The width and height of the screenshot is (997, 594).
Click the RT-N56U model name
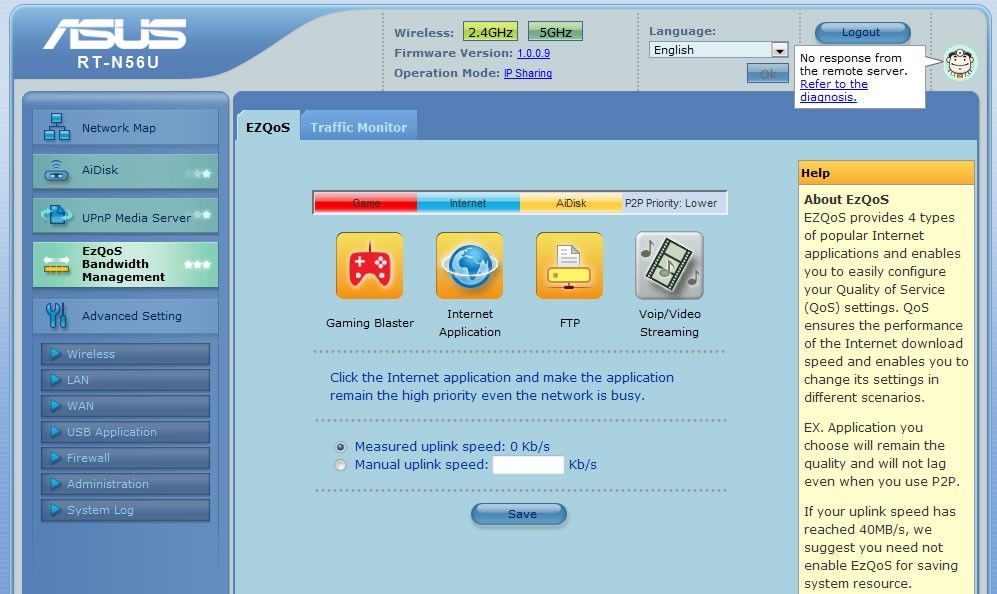118,62
